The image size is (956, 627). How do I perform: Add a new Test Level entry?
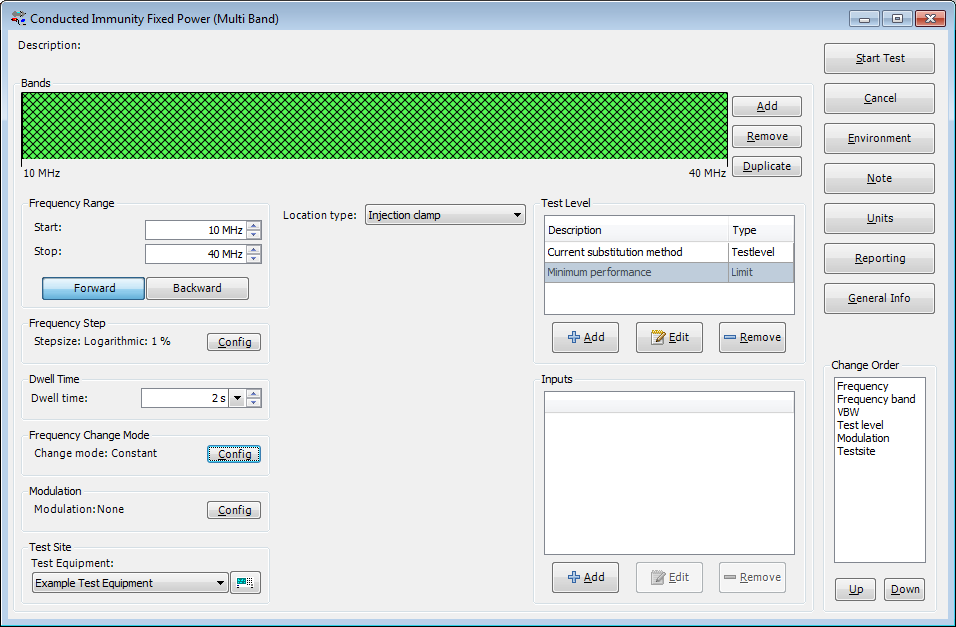click(585, 337)
